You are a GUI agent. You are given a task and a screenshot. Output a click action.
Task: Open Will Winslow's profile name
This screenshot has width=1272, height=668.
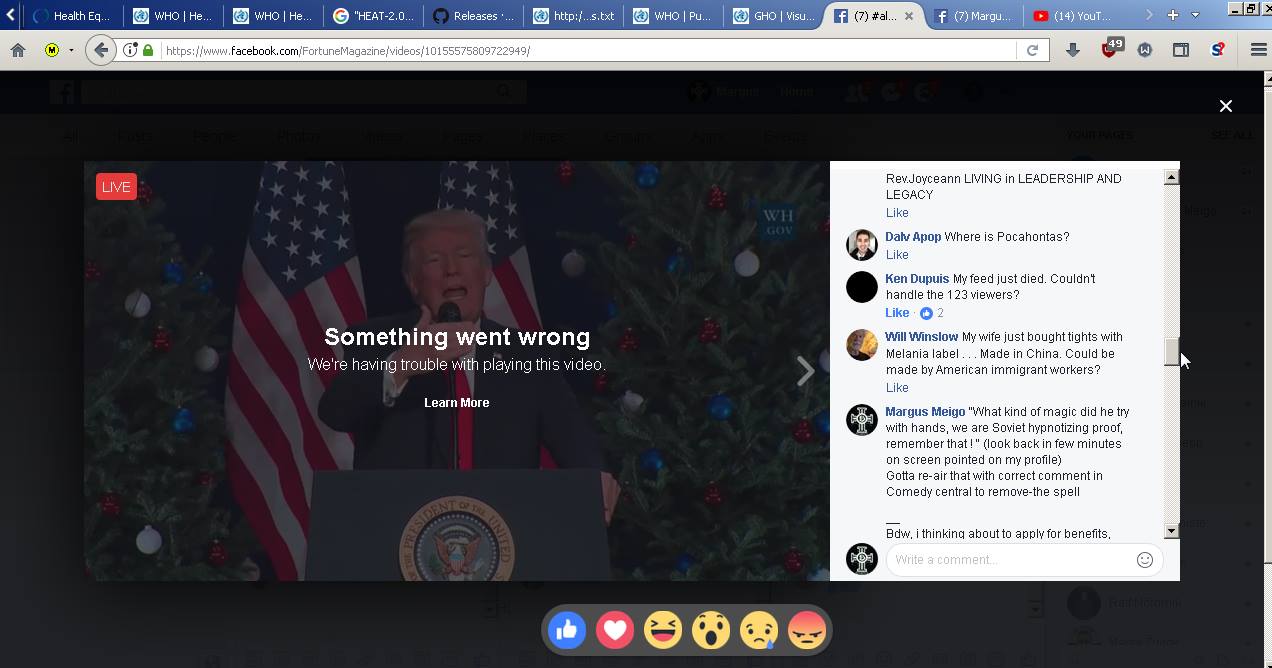tap(921, 337)
